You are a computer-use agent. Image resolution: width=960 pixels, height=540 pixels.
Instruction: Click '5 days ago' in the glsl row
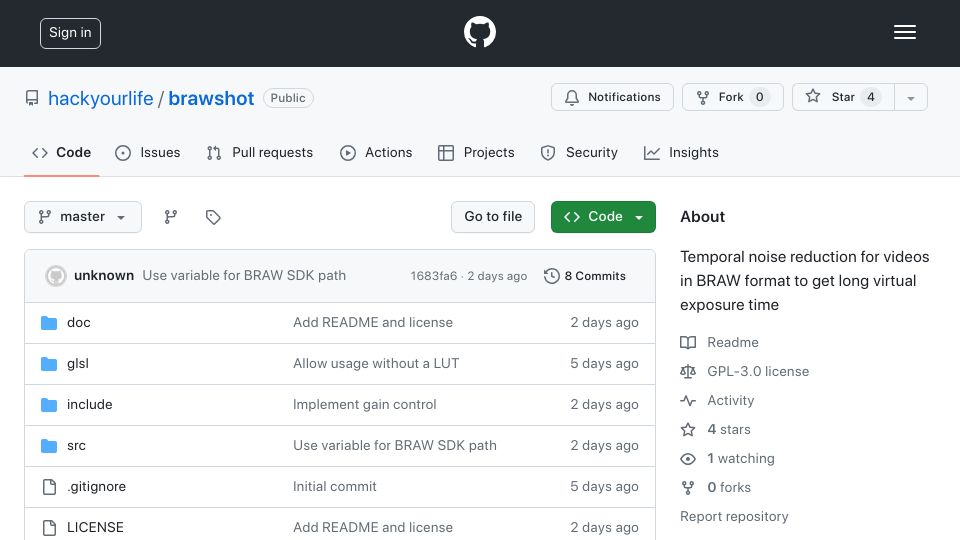point(604,364)
